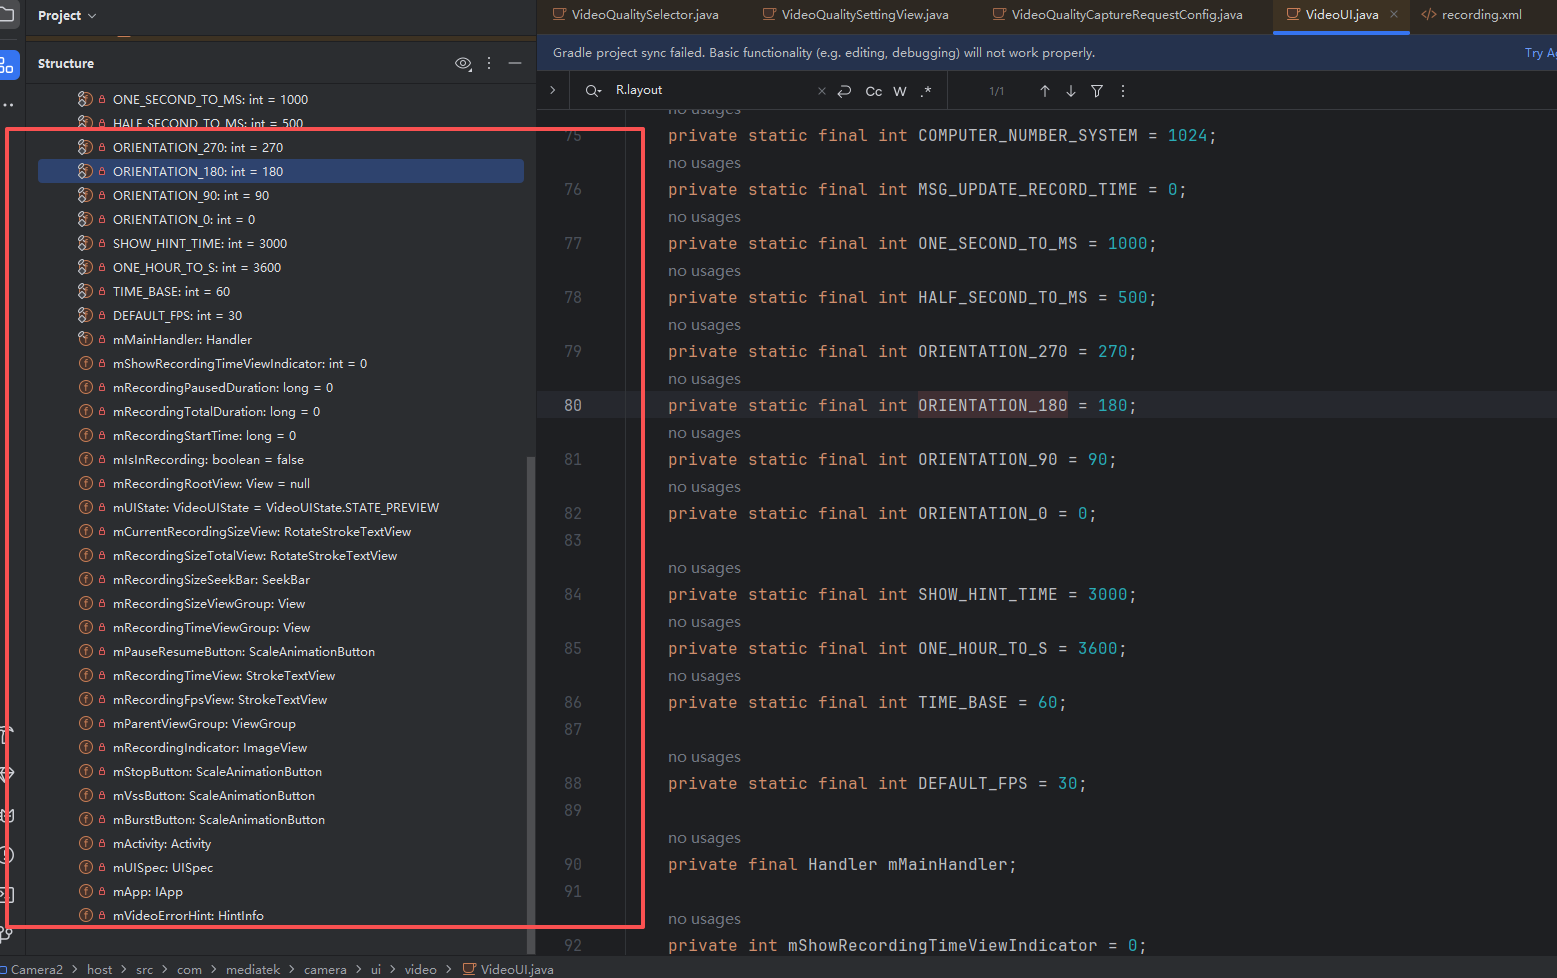
Task: Click field icon of mActivity row
Action: coord(86,843)
